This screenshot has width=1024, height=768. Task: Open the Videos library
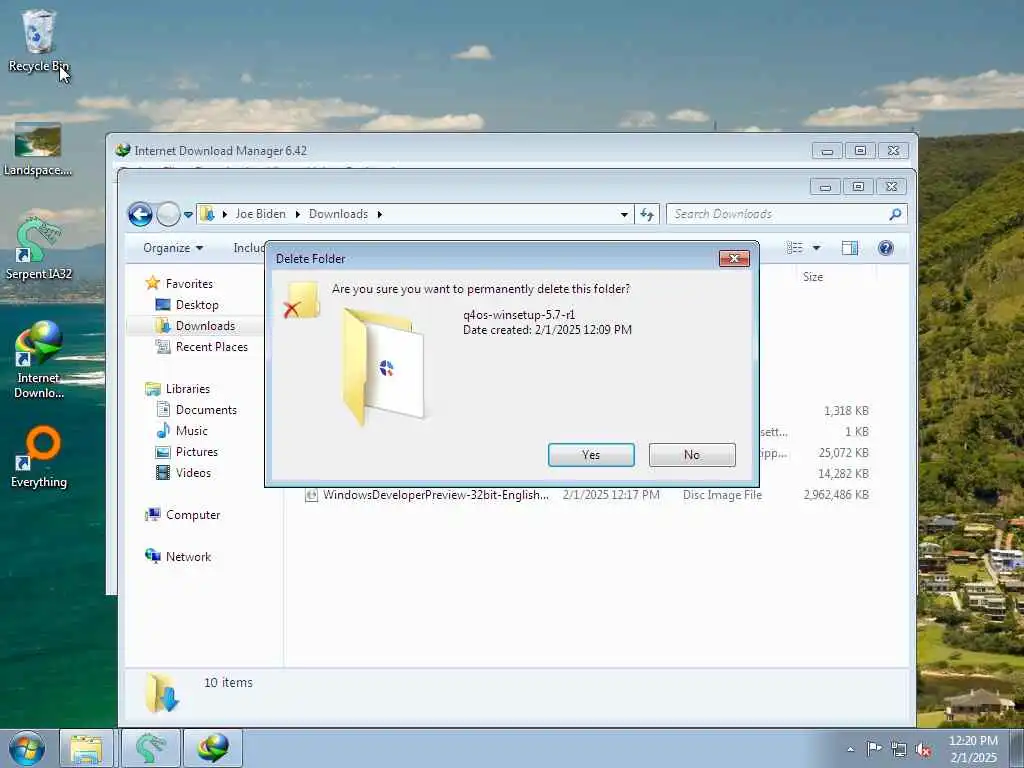pos(193,473)
